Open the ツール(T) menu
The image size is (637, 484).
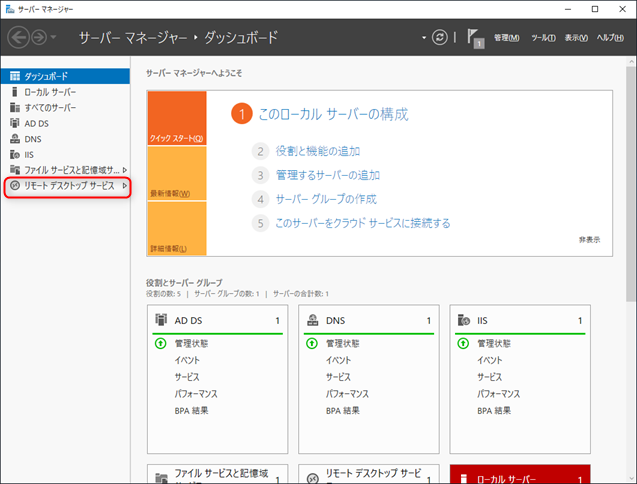pyautogui.click(x=544, y=38)
